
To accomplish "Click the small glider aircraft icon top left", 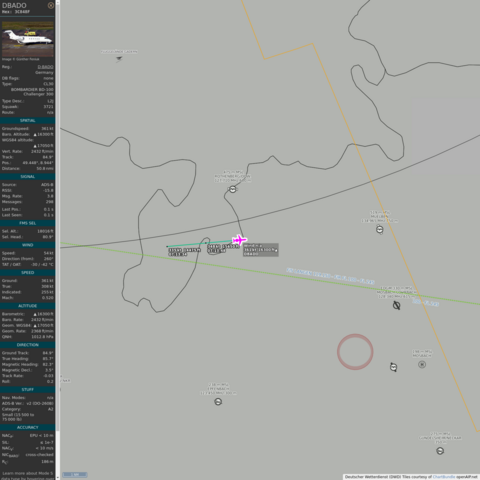I will click(119, 59).
